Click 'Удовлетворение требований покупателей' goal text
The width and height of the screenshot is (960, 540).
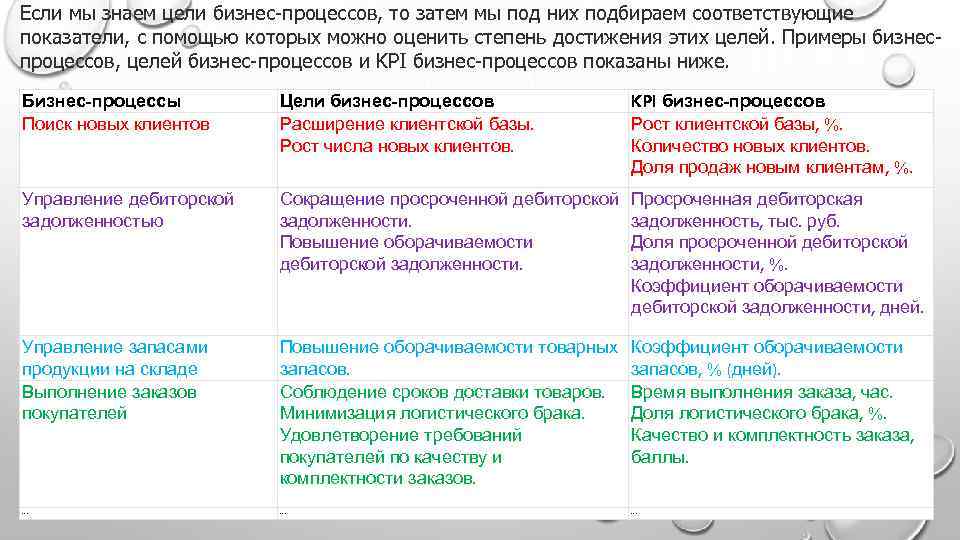coord(401,446)
